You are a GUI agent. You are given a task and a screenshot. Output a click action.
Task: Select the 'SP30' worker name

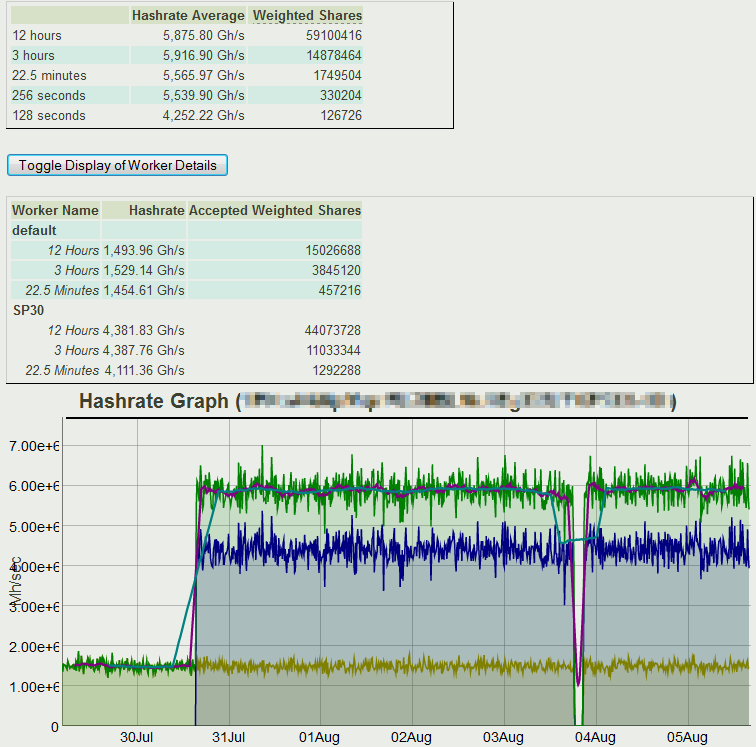28,310
